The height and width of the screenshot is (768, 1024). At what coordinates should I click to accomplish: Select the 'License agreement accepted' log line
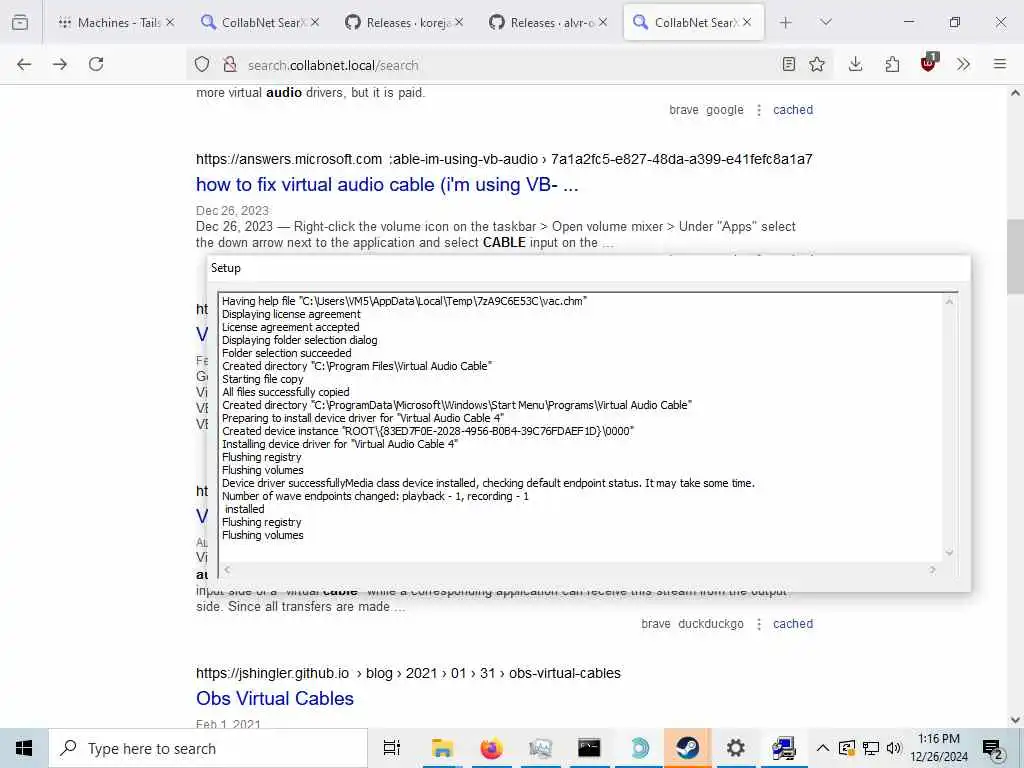[291, 327]
